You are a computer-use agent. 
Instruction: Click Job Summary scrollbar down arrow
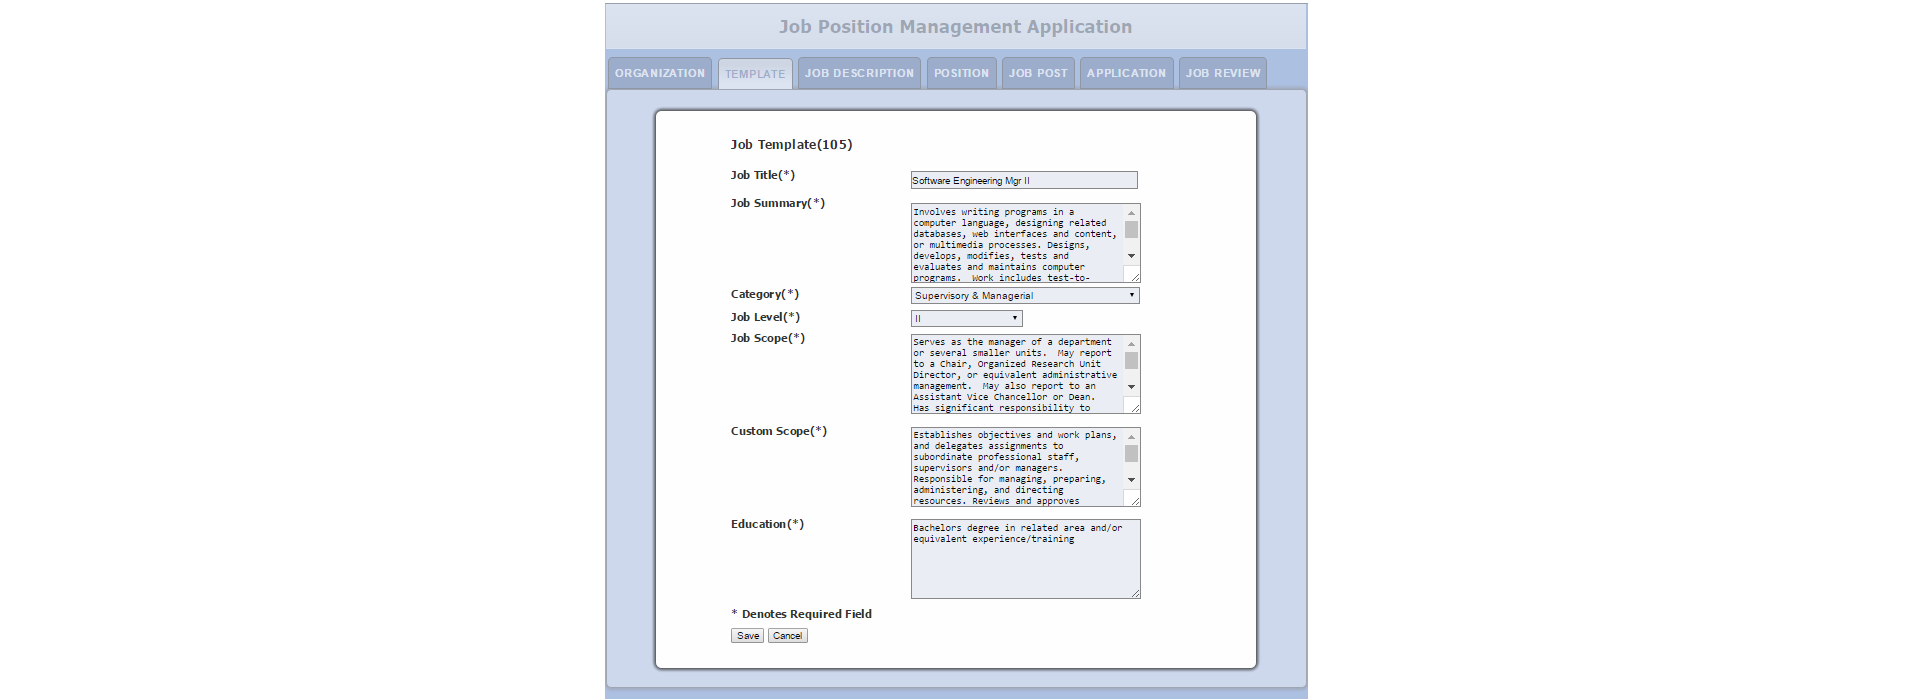[1132, 256]
